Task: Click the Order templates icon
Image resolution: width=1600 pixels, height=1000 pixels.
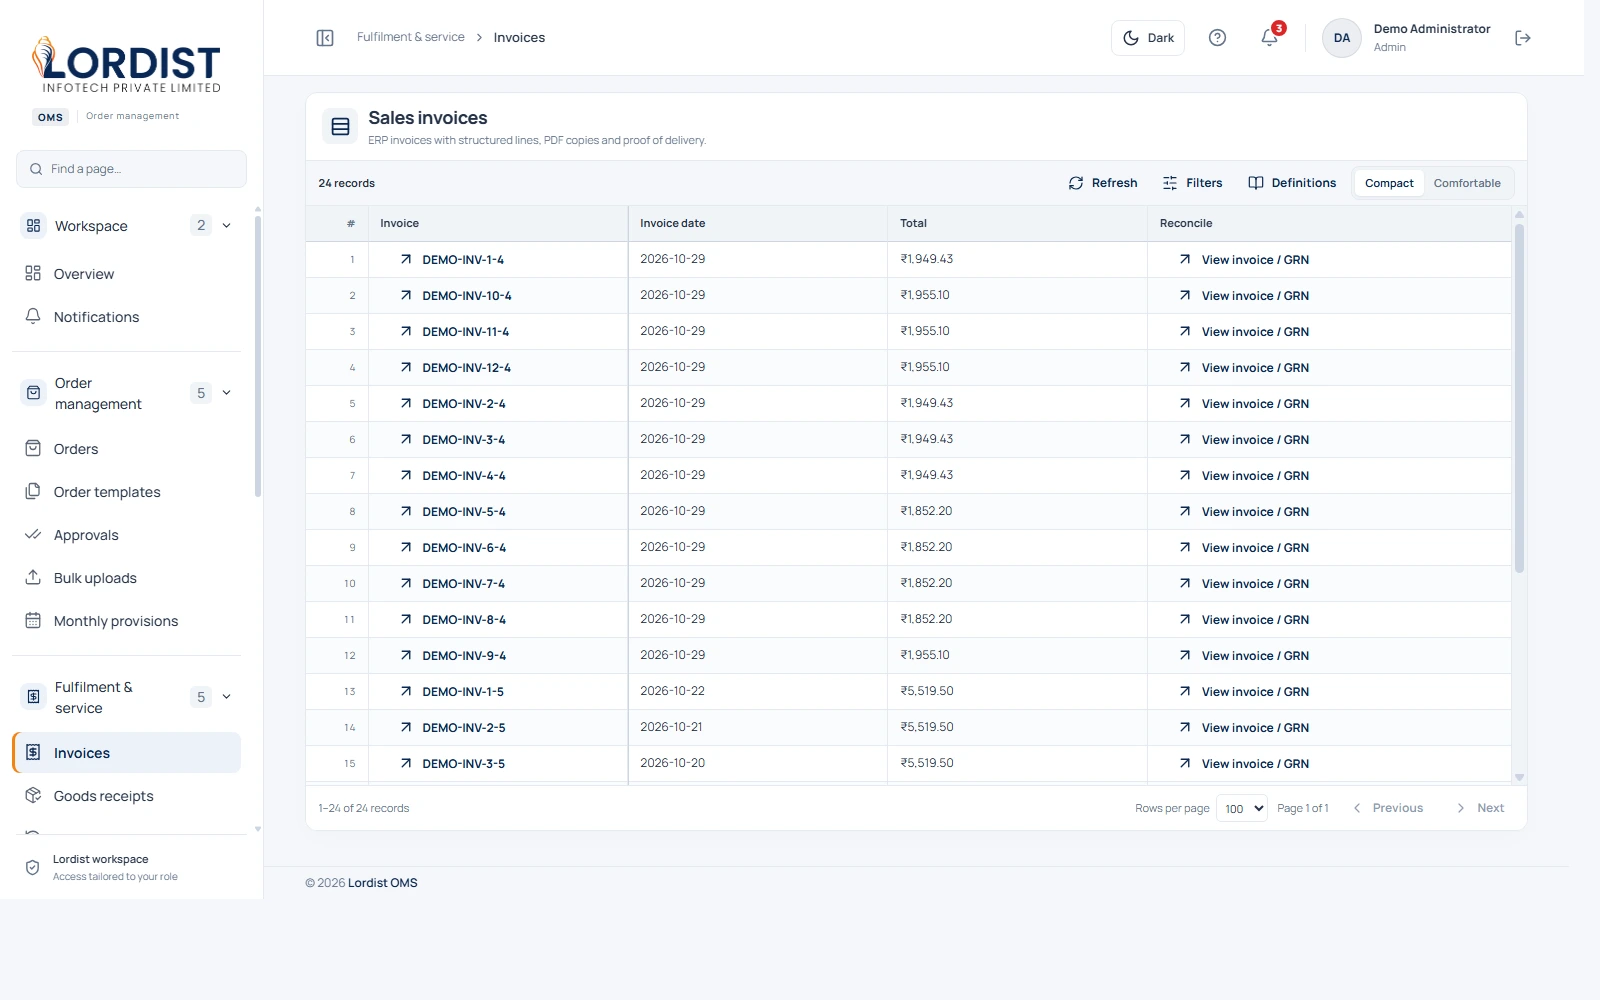Action: click(33, 491)
